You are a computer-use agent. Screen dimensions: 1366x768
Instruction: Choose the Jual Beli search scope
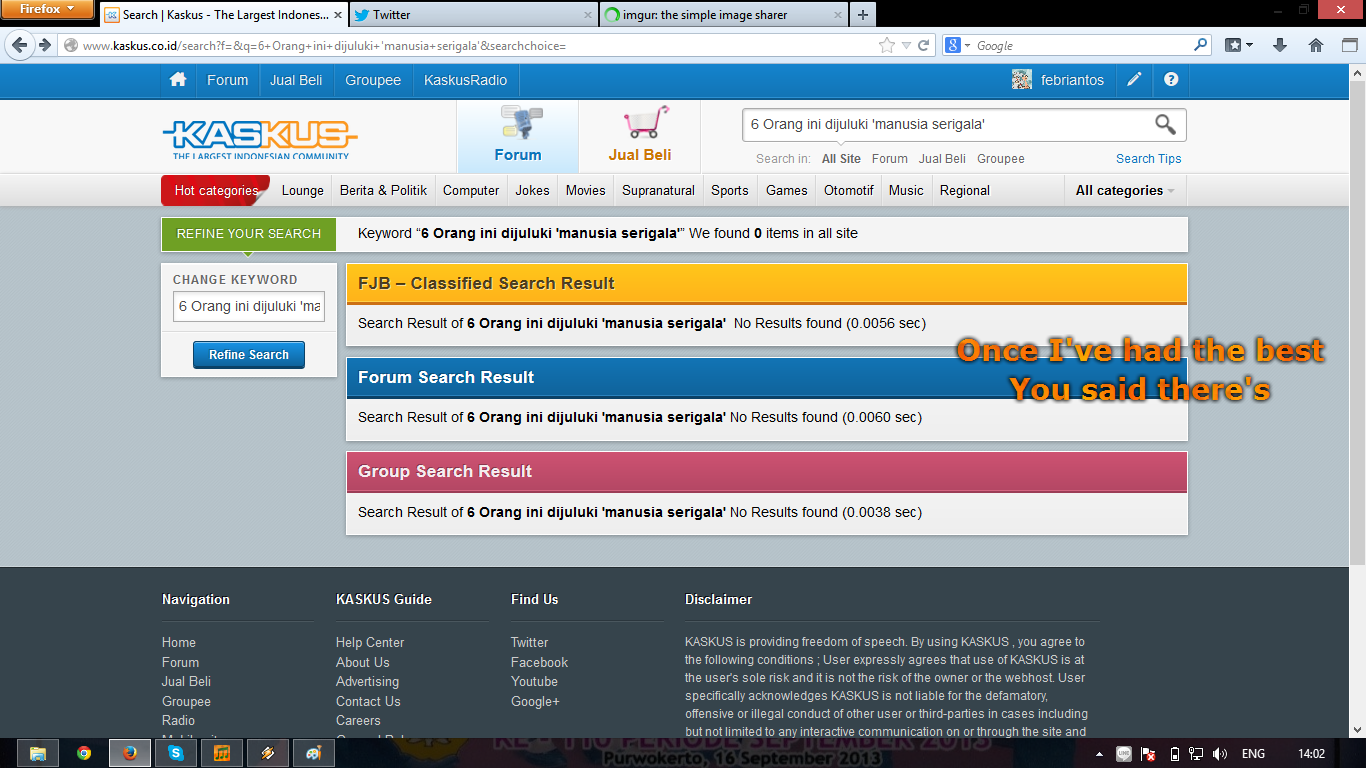pyautogui.click(x=942, y=159)
